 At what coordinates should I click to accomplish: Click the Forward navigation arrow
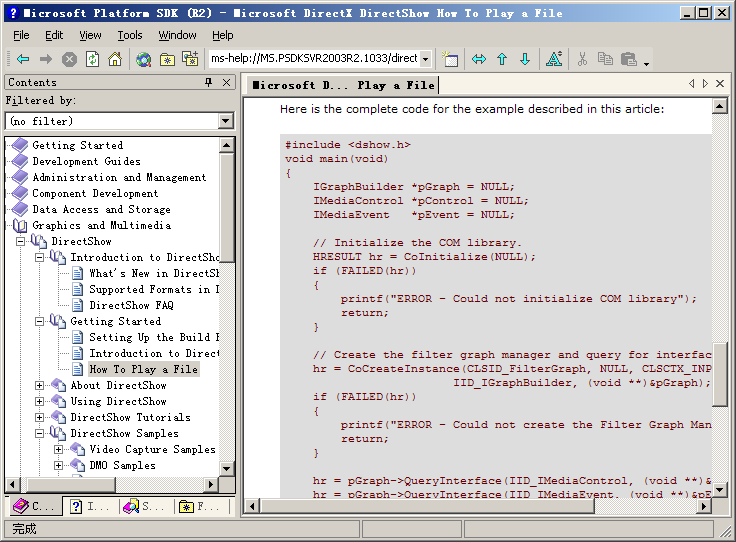coord(46,59)
